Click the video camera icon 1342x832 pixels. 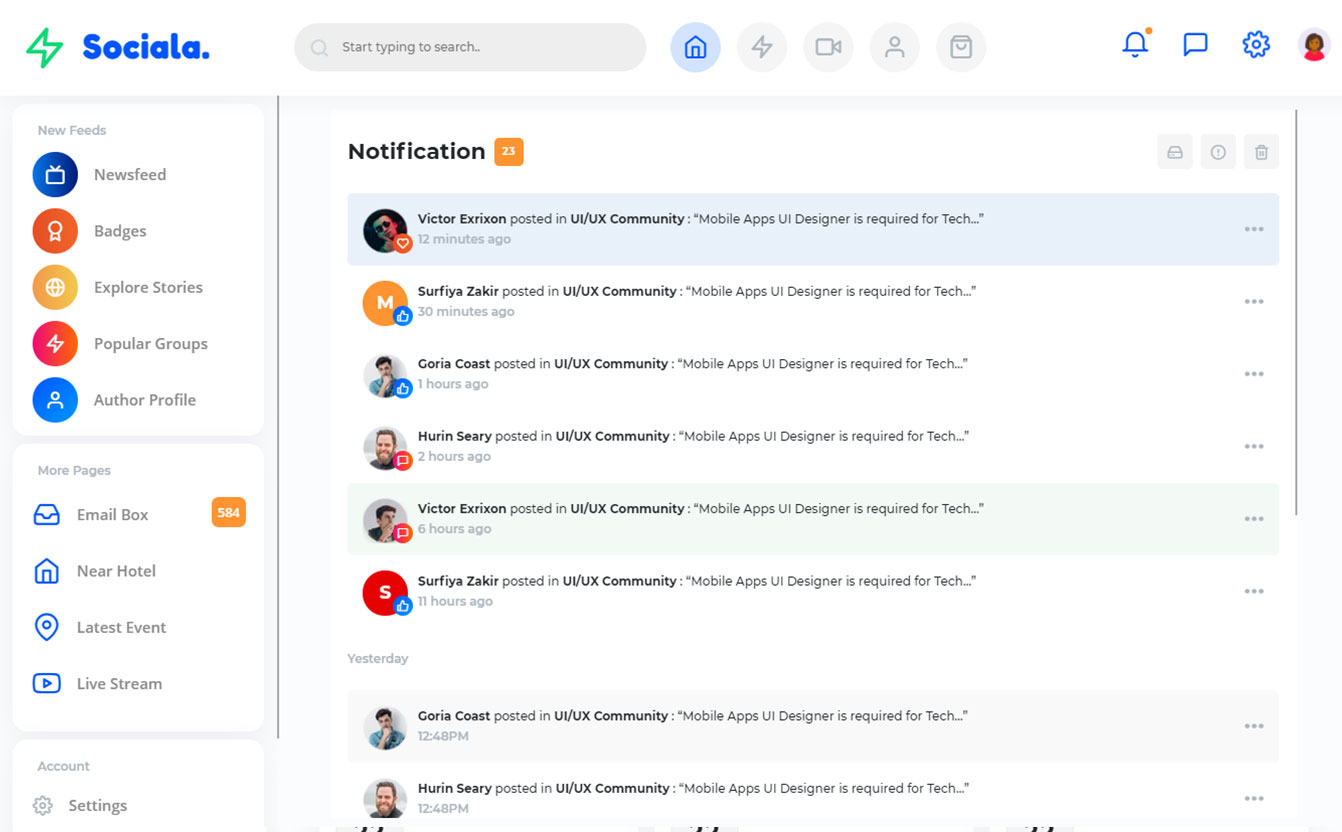coord(828,47)
